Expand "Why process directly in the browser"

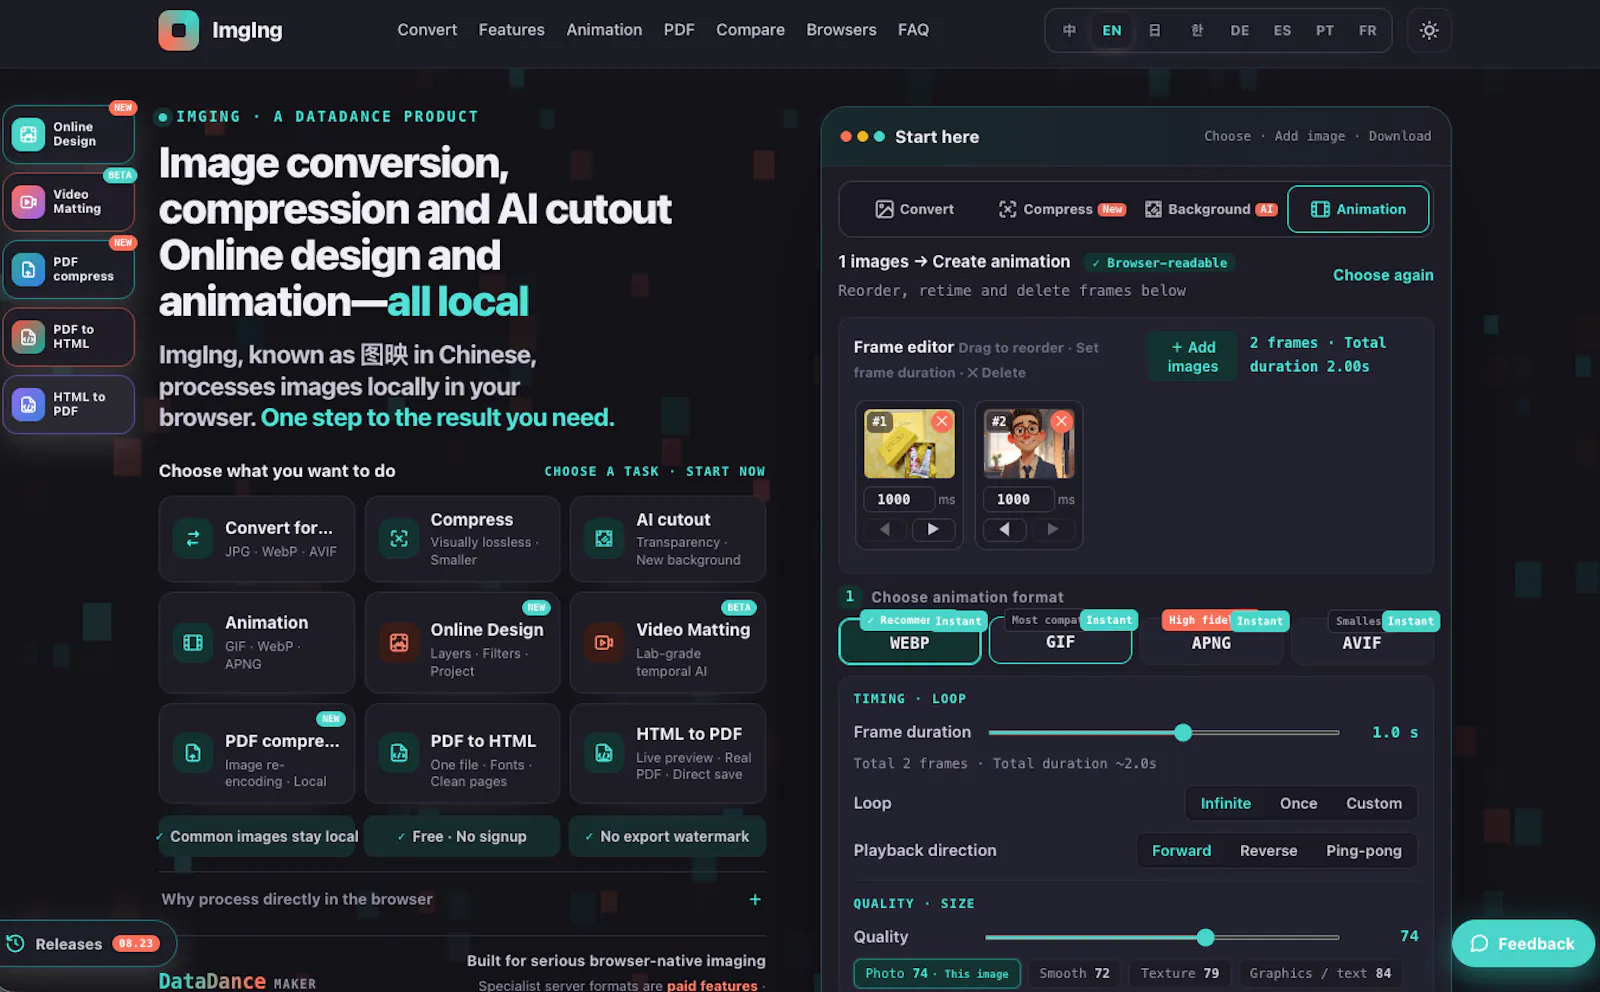point(461,899)
